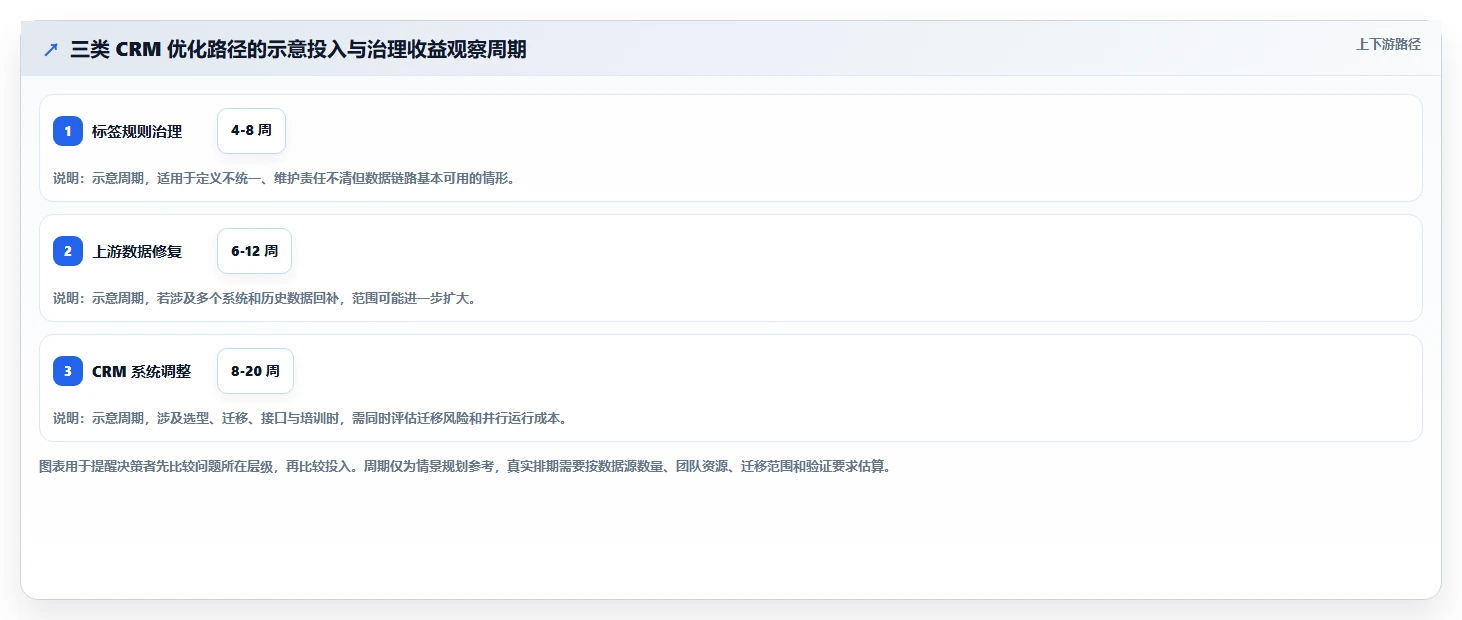Click the chart title 三类 CRM 优化路径的示意投入与治理收益观察周期
Viewport: 1462px width, 620px height.
[x=298, y=50]
